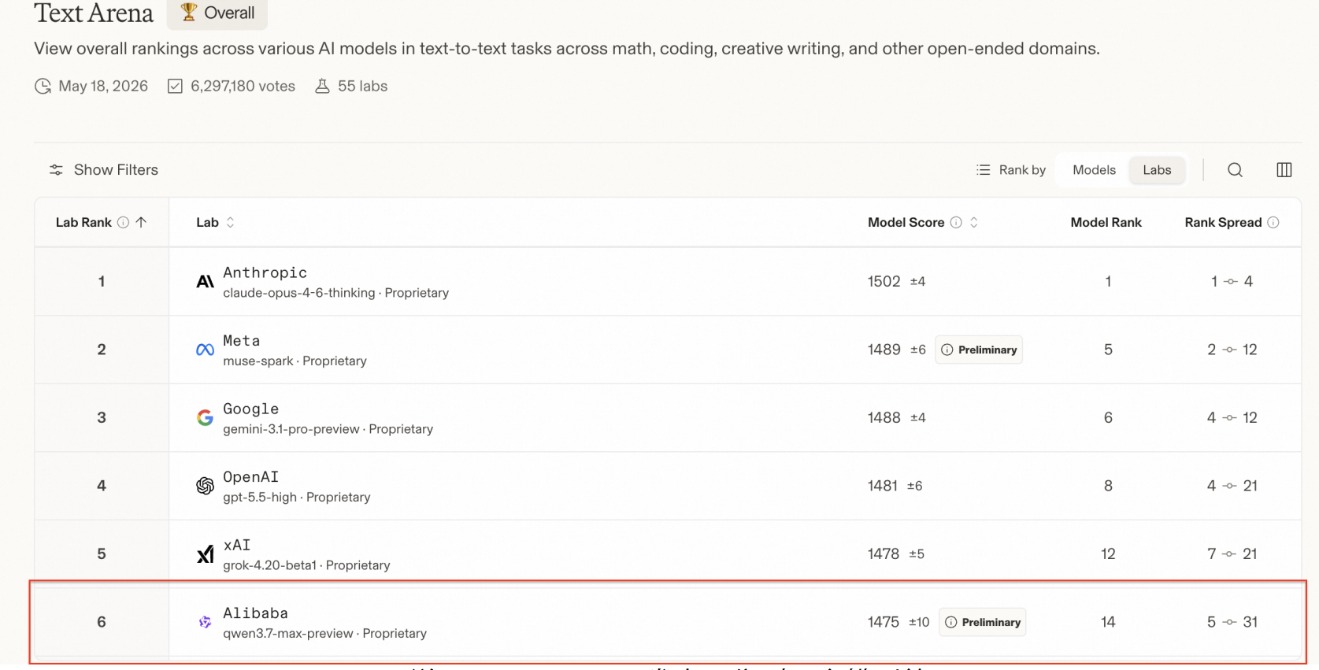Click Preliminary badge on Meta row
The height and width of the screenshot is (670, 1319).
click(979, 350)
